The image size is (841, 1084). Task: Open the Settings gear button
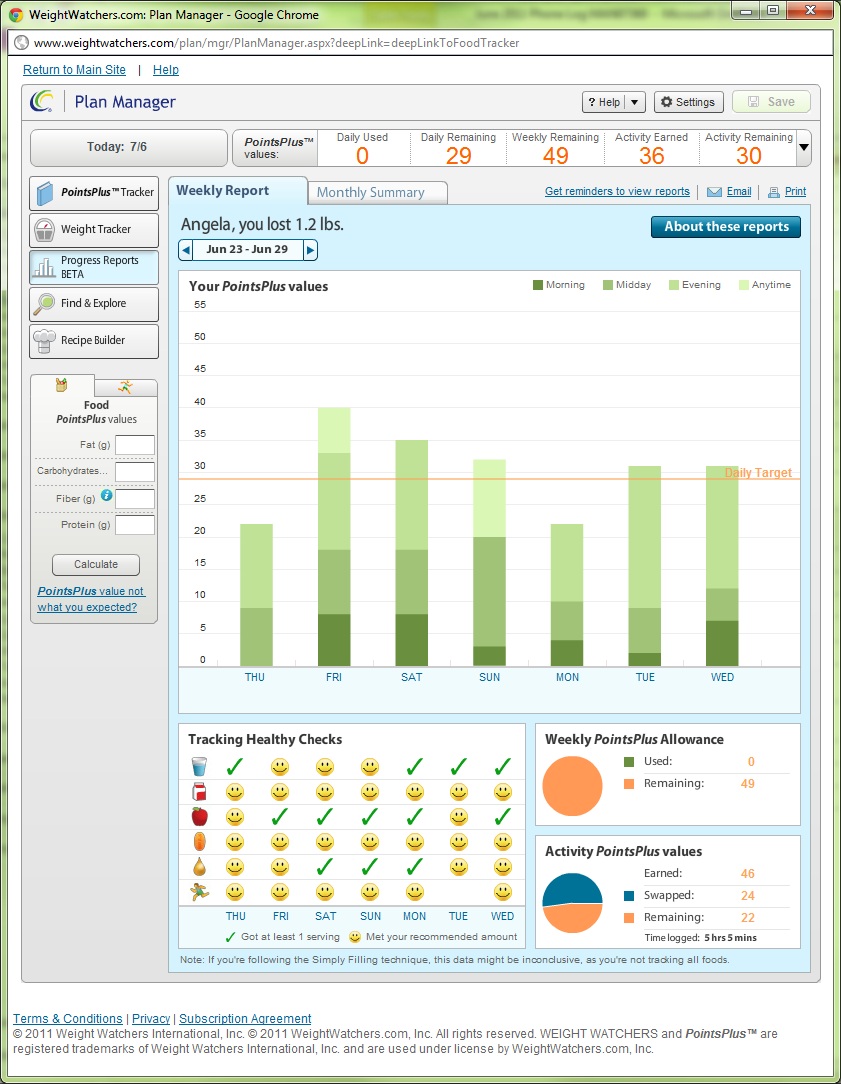tap(689, 102)
